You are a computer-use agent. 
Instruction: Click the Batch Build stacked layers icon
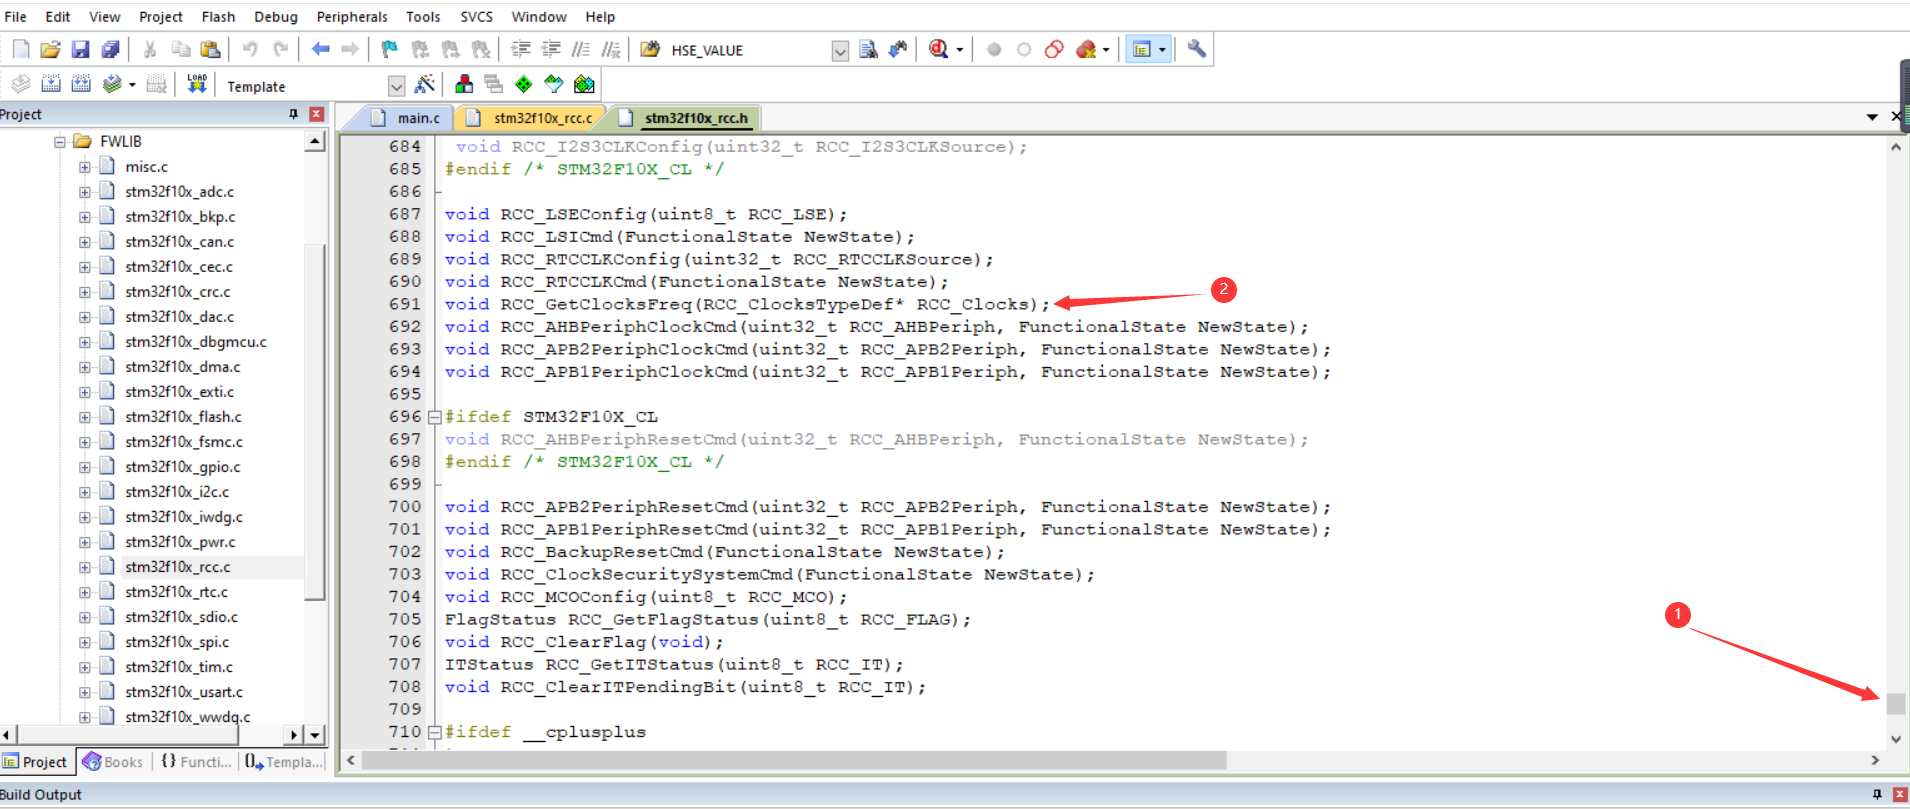(x=112, y=84)
